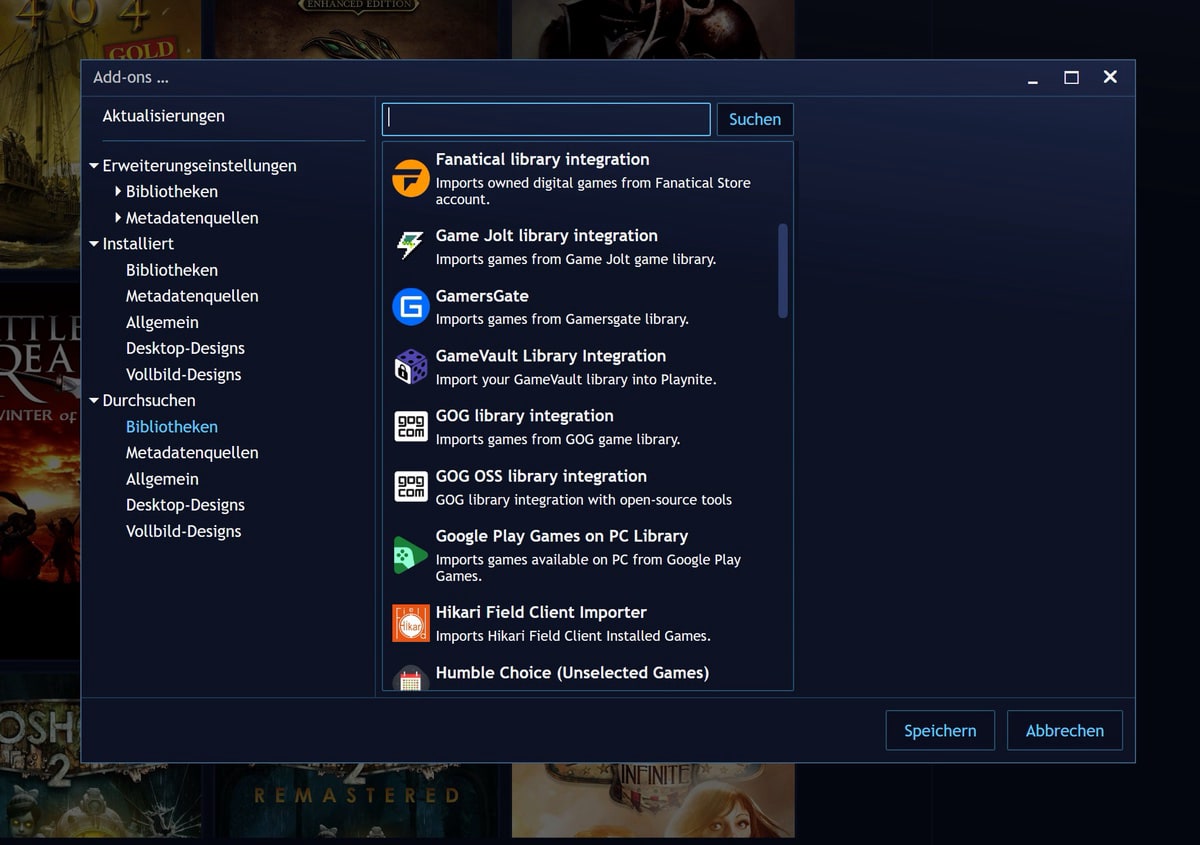This screenshot has height=845, width=1200.
Task: Collapse the Erweiterungseinstellungen tree section
Action: (x=94, y=166)
